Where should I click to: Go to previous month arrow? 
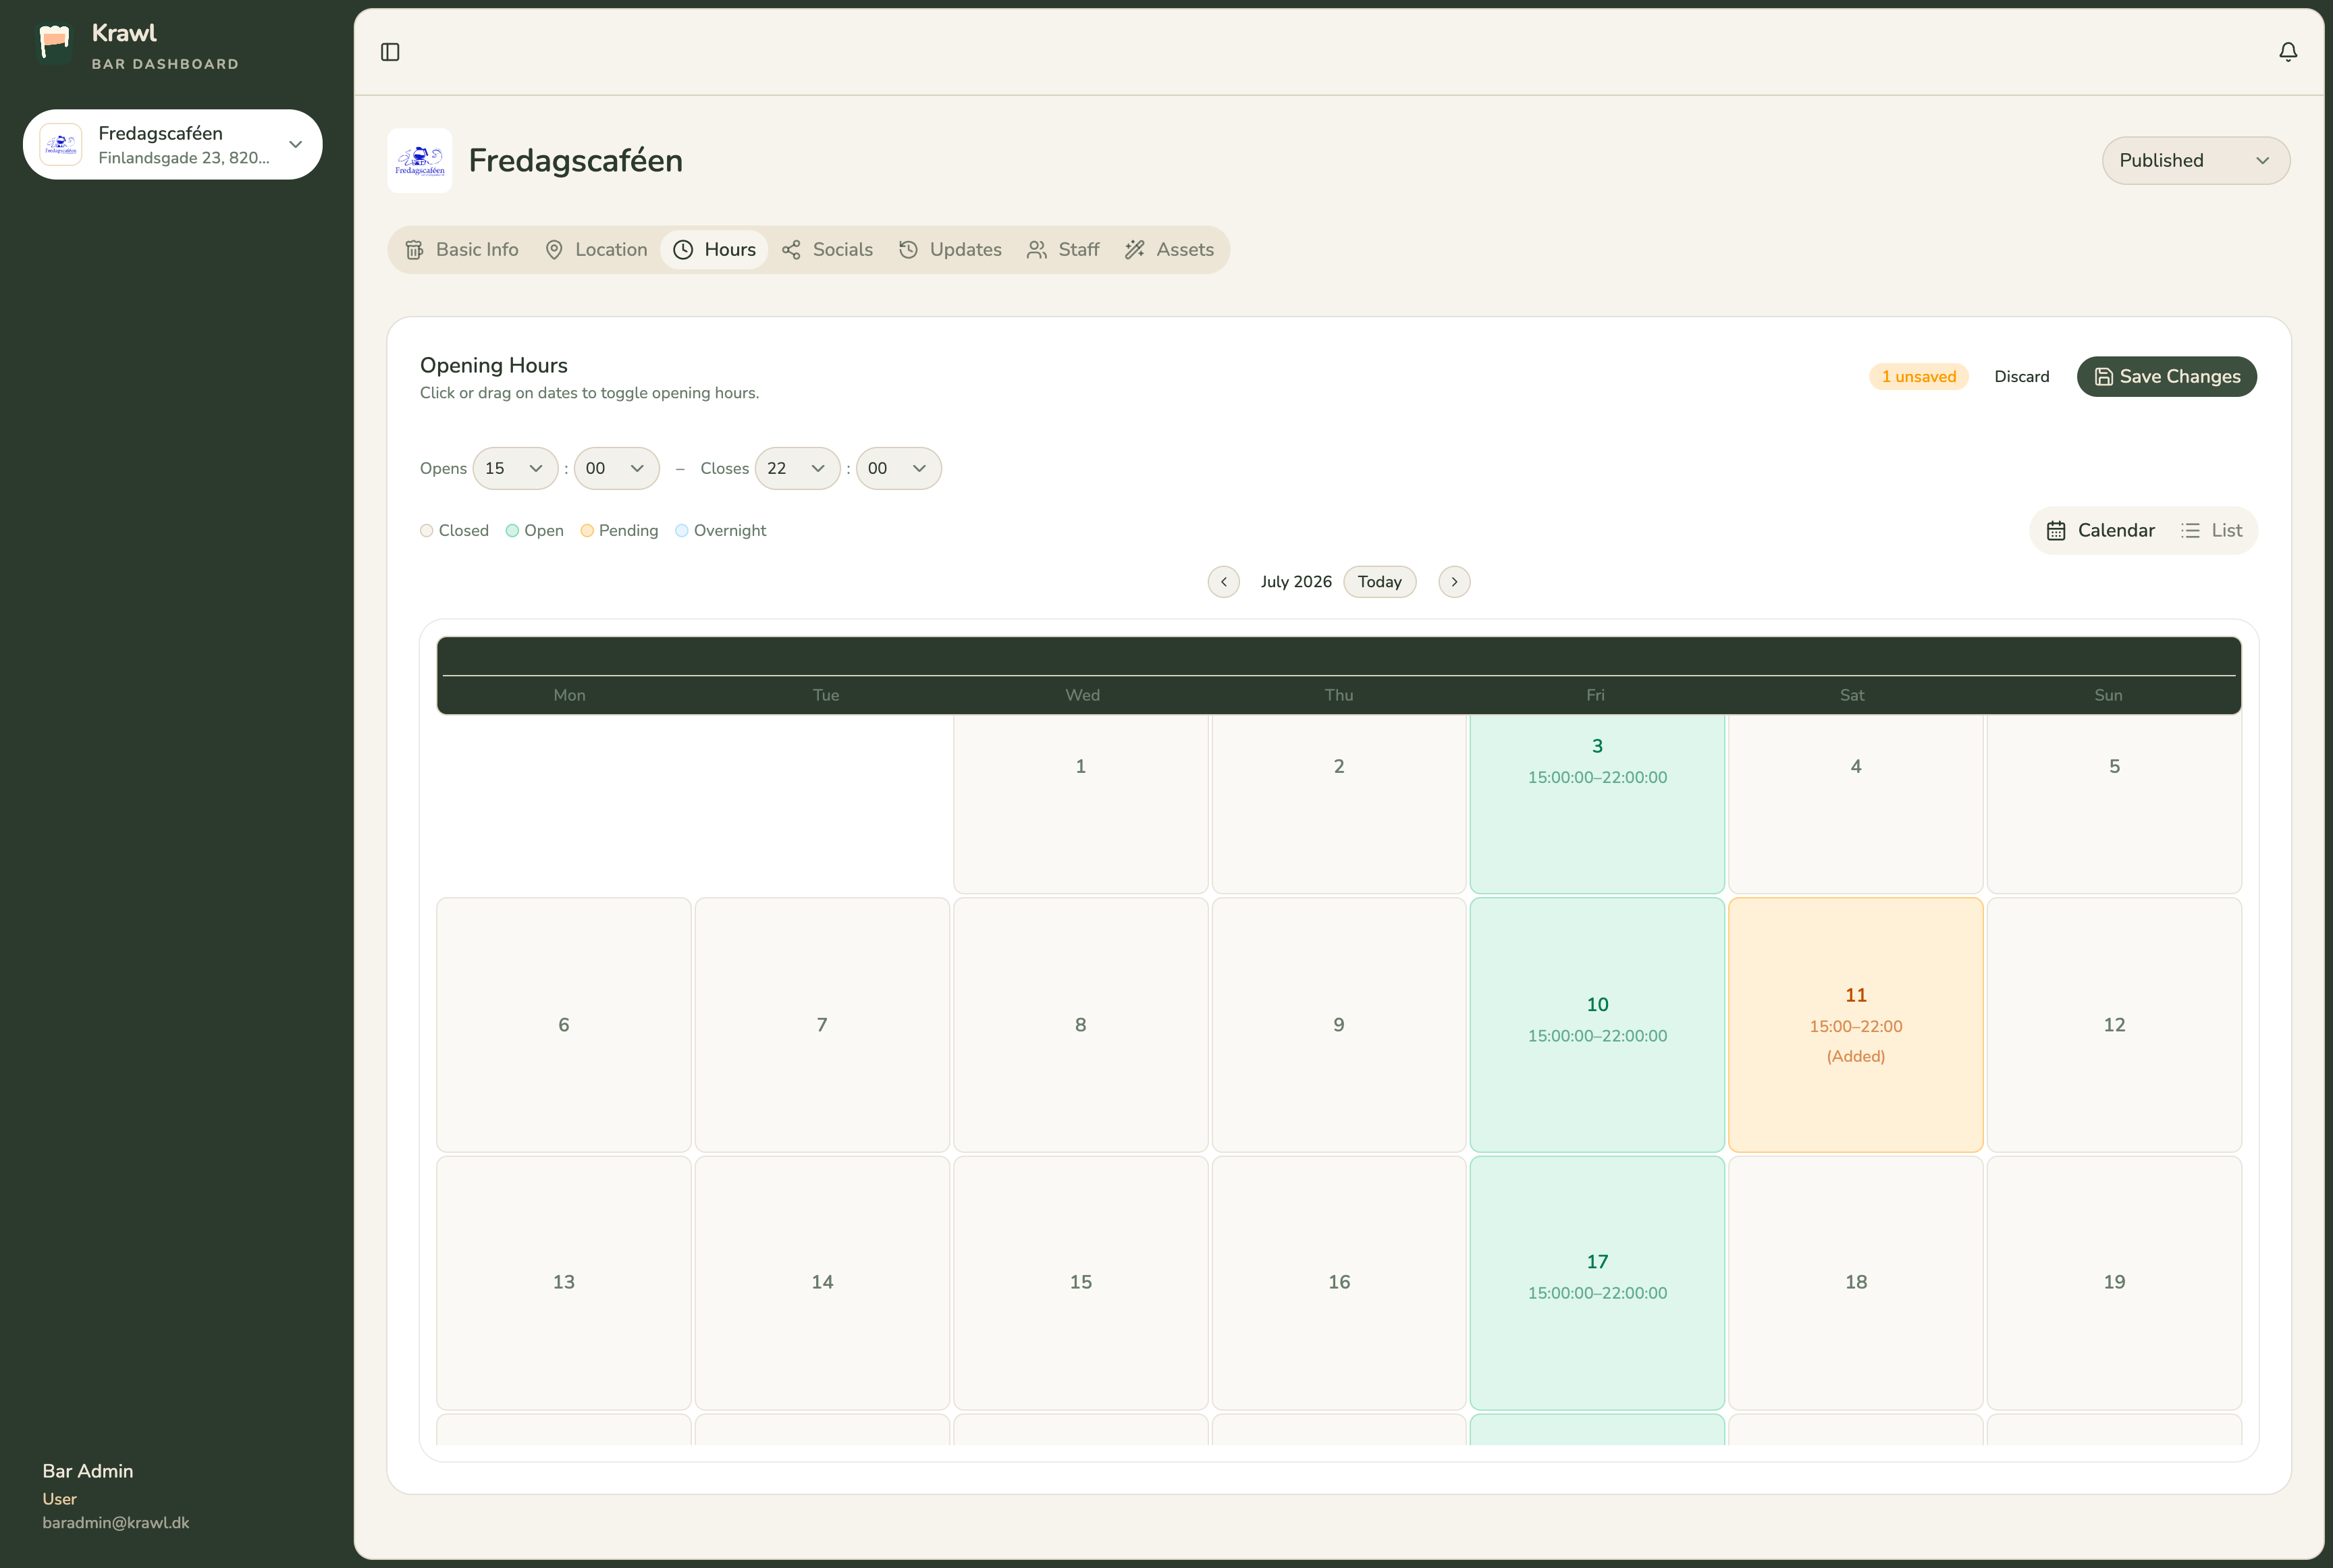(x=1223, y=582)
